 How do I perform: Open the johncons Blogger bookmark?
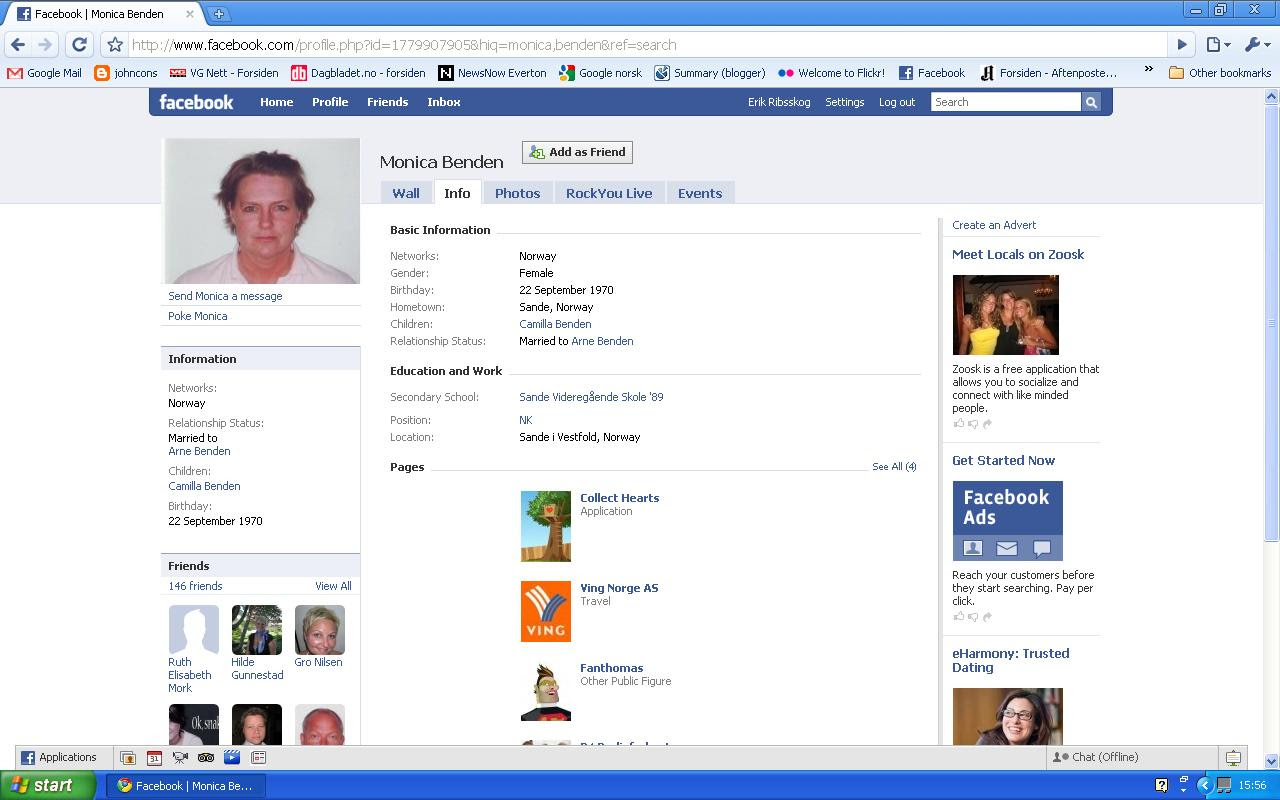pos(126,73)
